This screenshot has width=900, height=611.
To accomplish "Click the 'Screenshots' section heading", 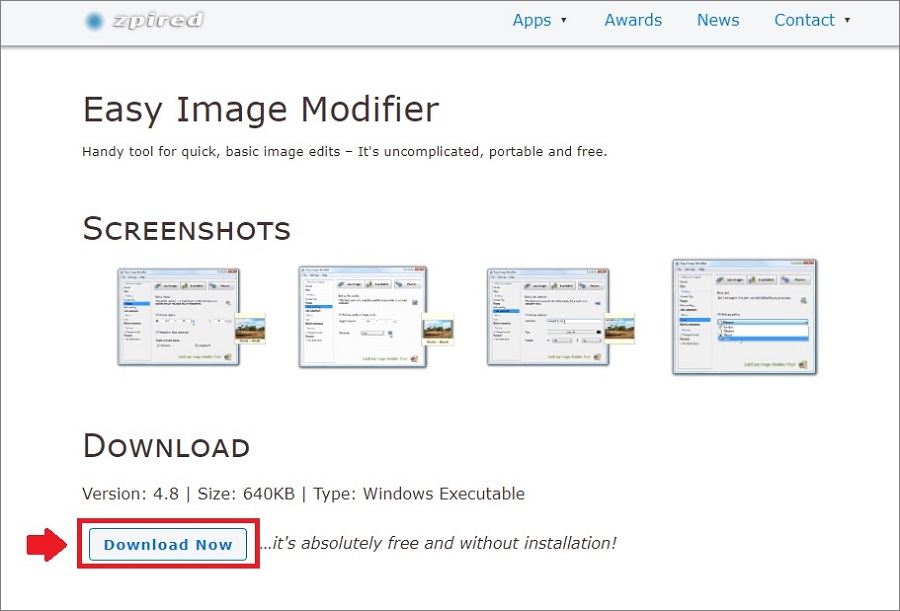I will (187, 229).
